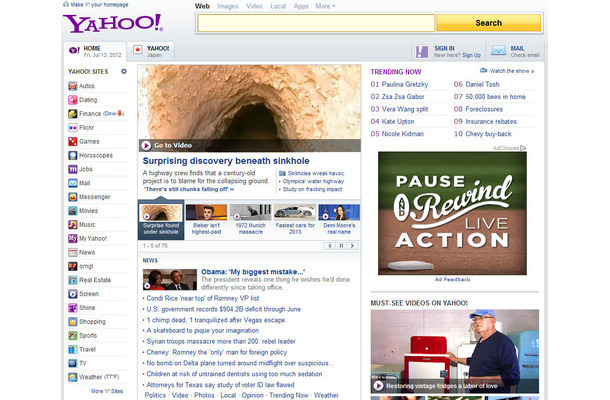This screenshot has height=400, width=610.
Task: Open Surprising discovery beneath sinkhole headline
Action: [x=226, y=161]
